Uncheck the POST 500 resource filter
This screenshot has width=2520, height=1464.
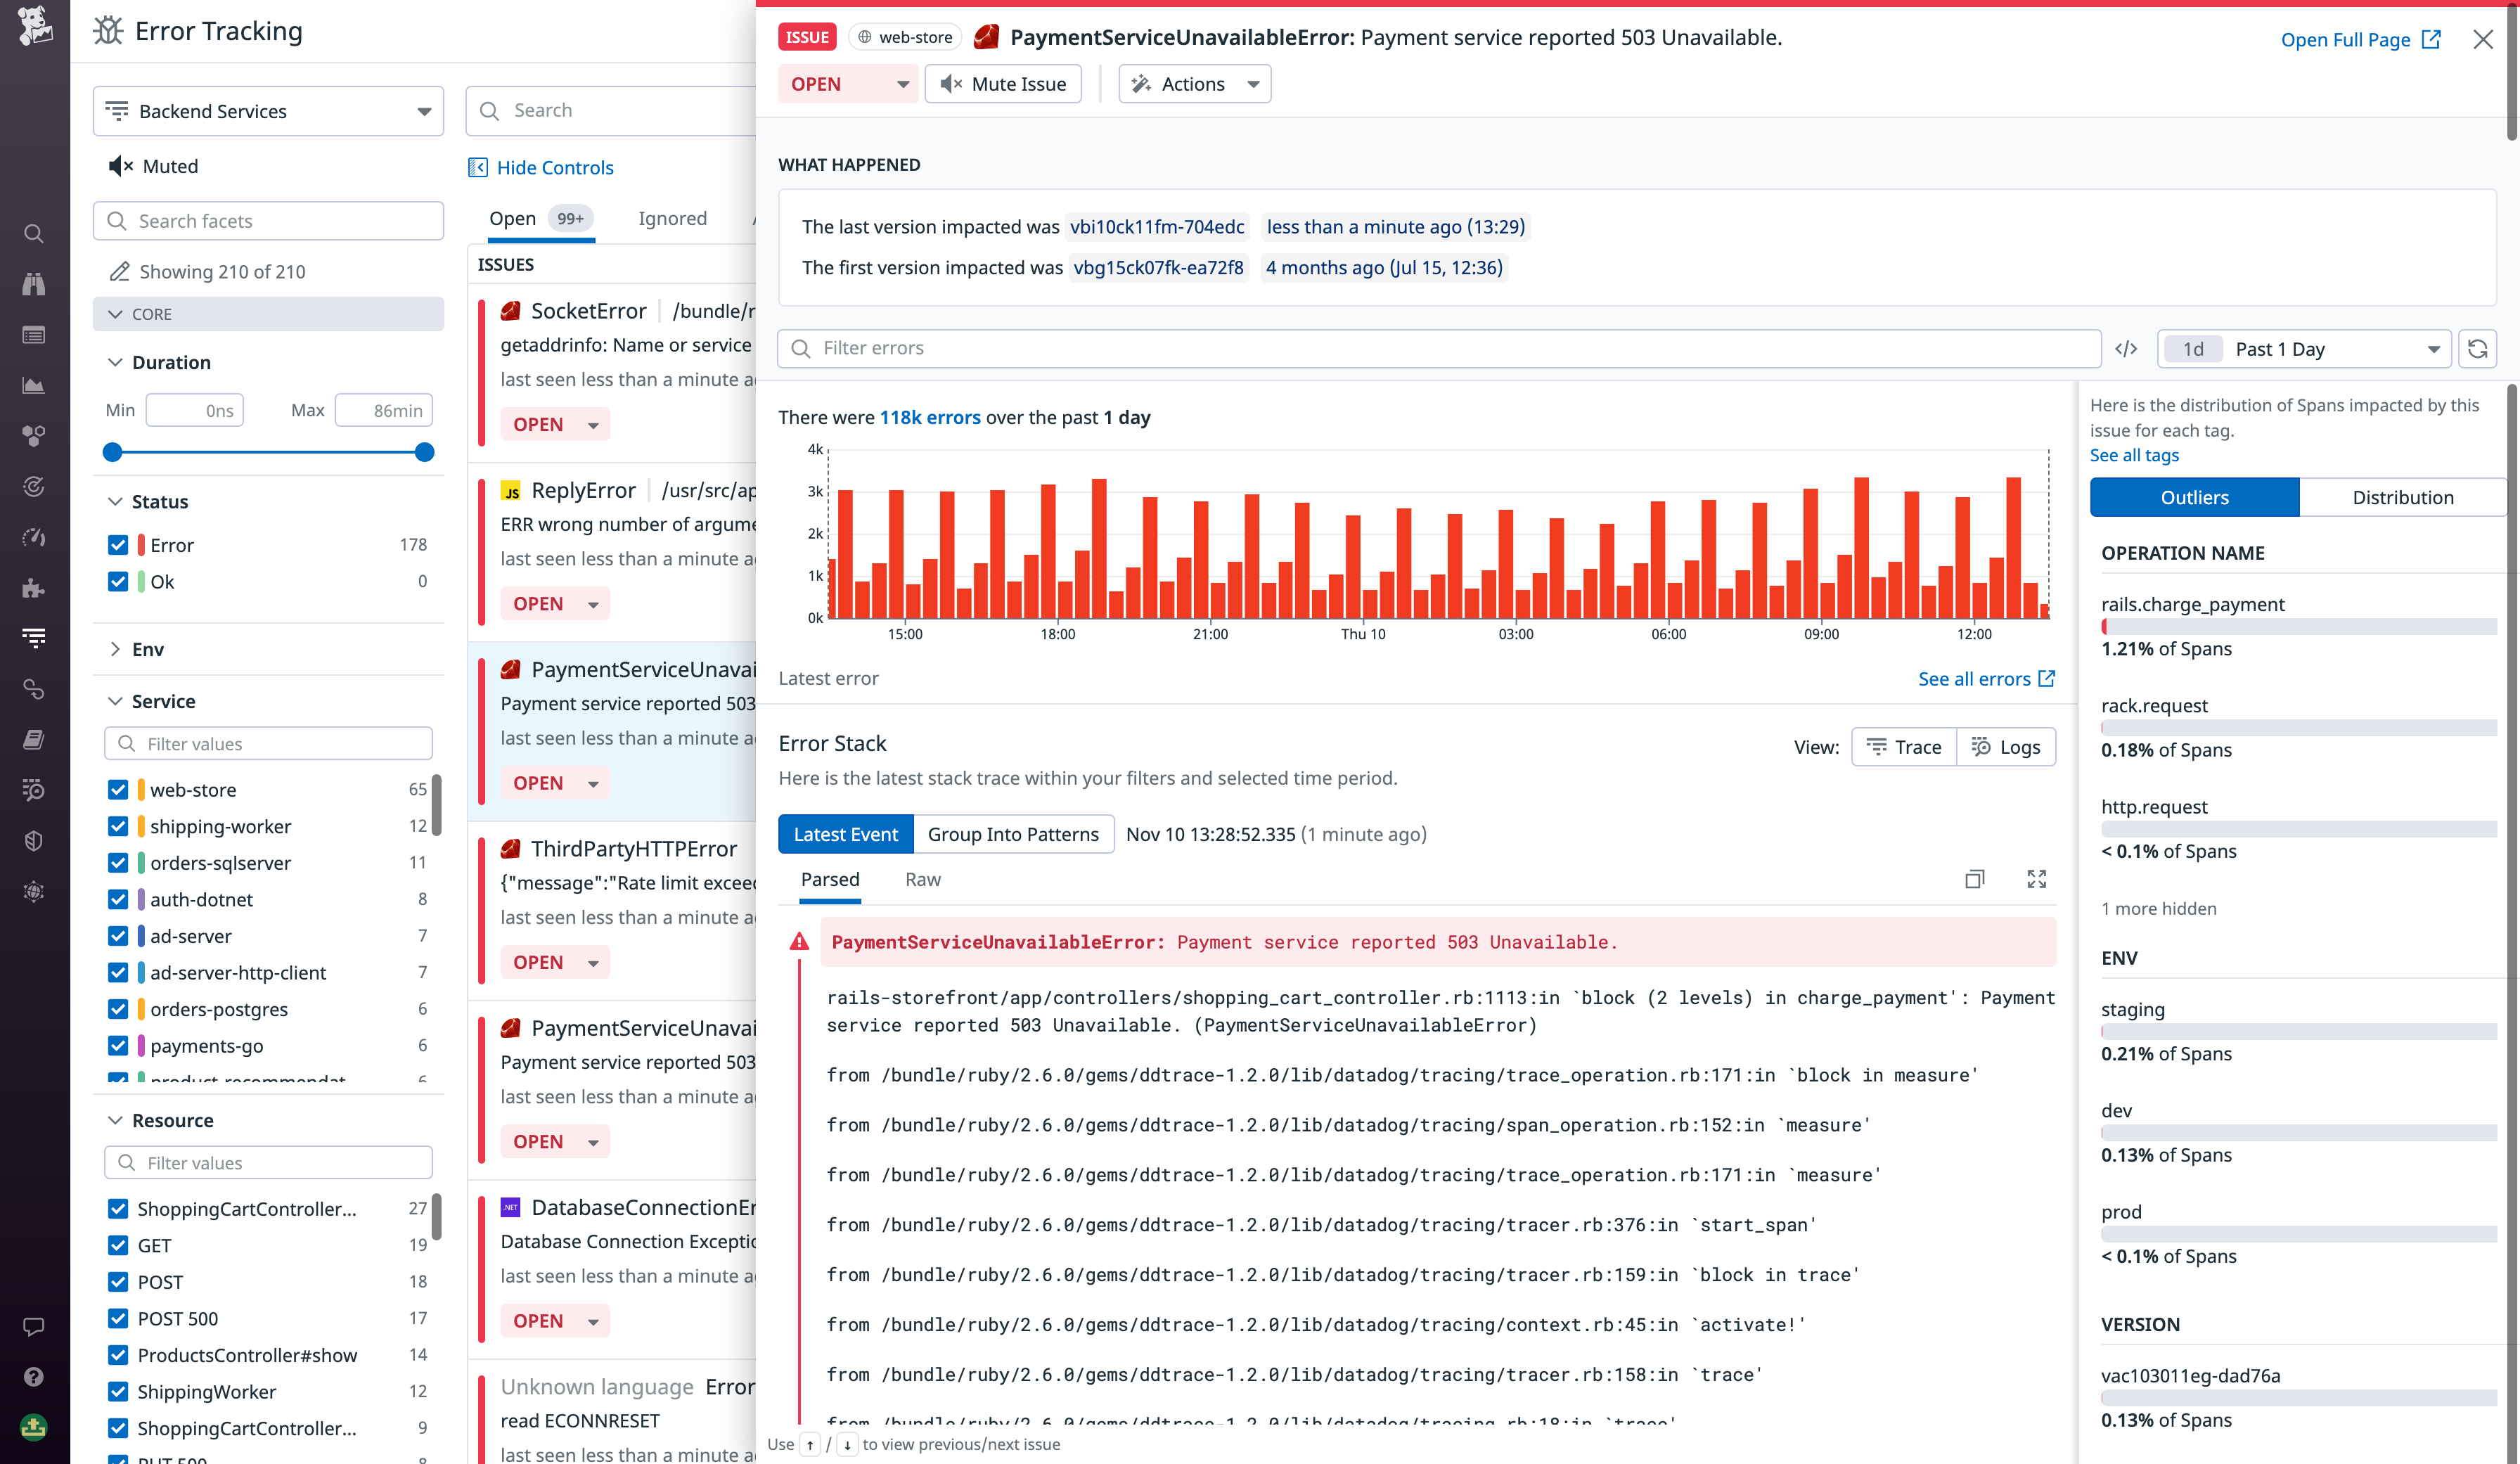(118, 1318)
